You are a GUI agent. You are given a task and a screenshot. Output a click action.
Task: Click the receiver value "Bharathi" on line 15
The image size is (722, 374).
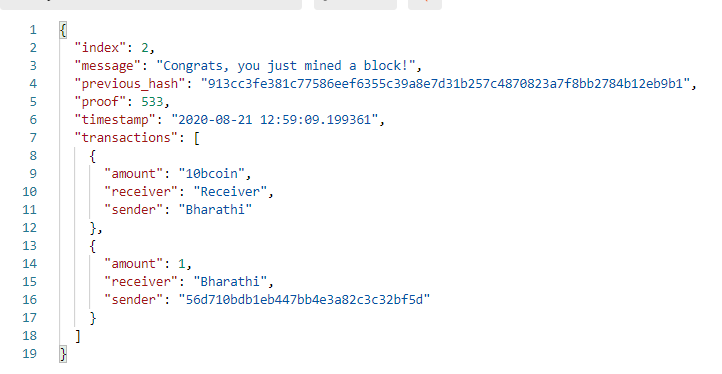point(230,282)
